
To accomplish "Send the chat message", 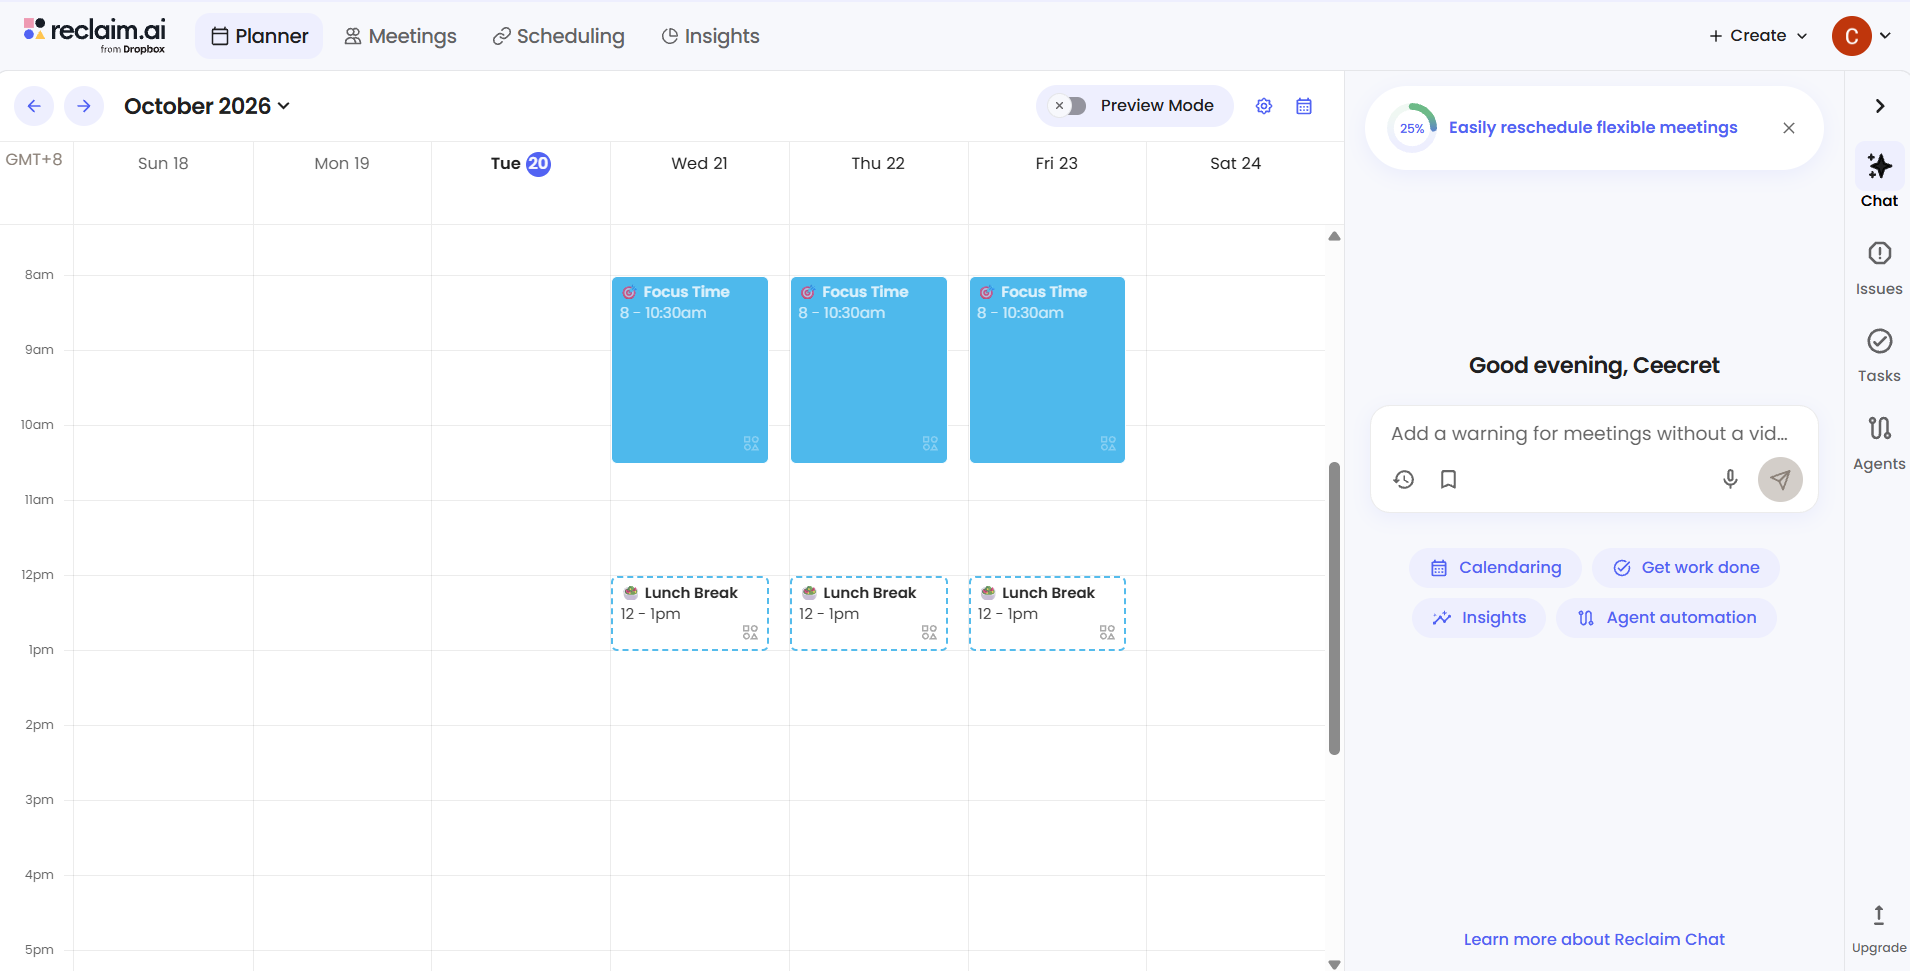I will point(1780,480).
